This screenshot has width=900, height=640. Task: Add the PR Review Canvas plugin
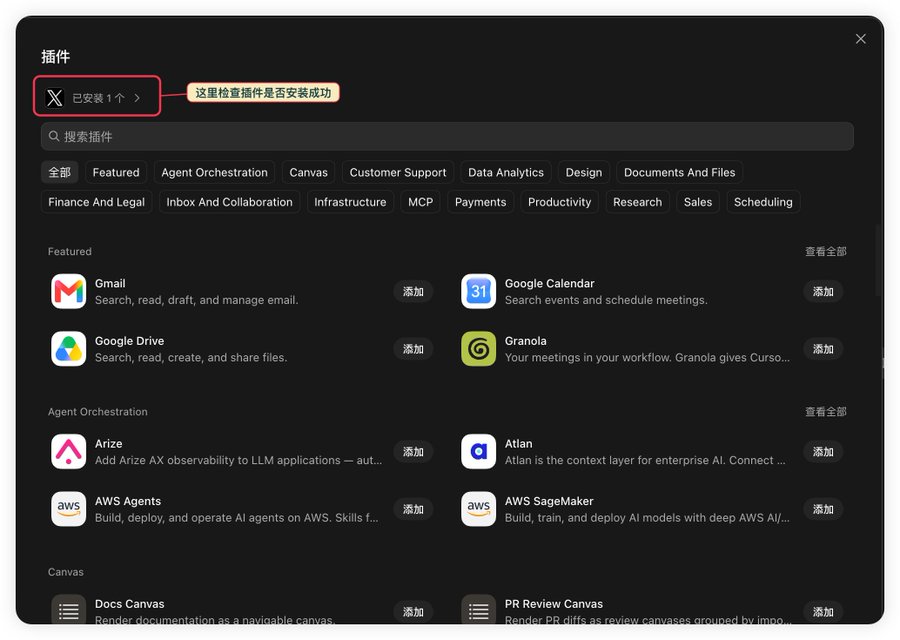tap(823, 612)
